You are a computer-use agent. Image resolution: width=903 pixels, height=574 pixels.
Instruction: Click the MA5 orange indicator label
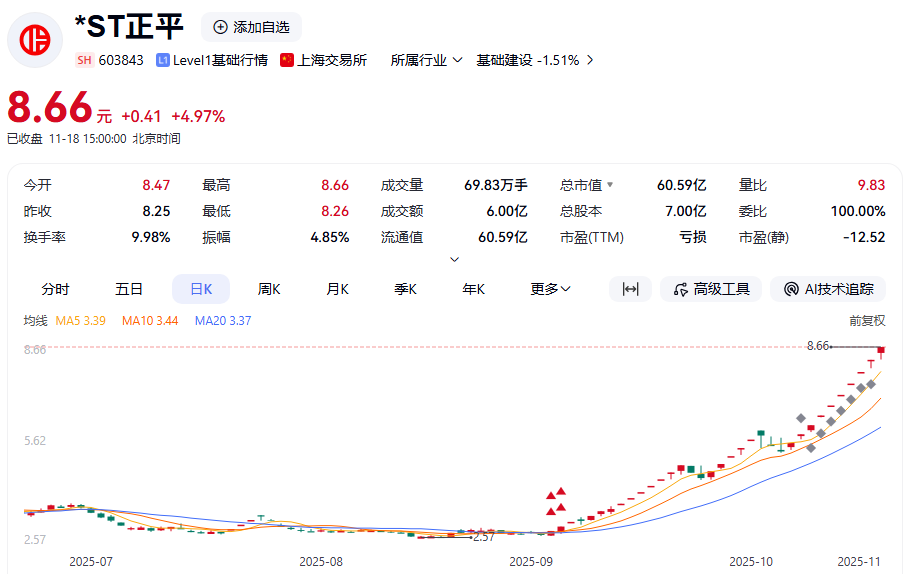tap(81, 321)
